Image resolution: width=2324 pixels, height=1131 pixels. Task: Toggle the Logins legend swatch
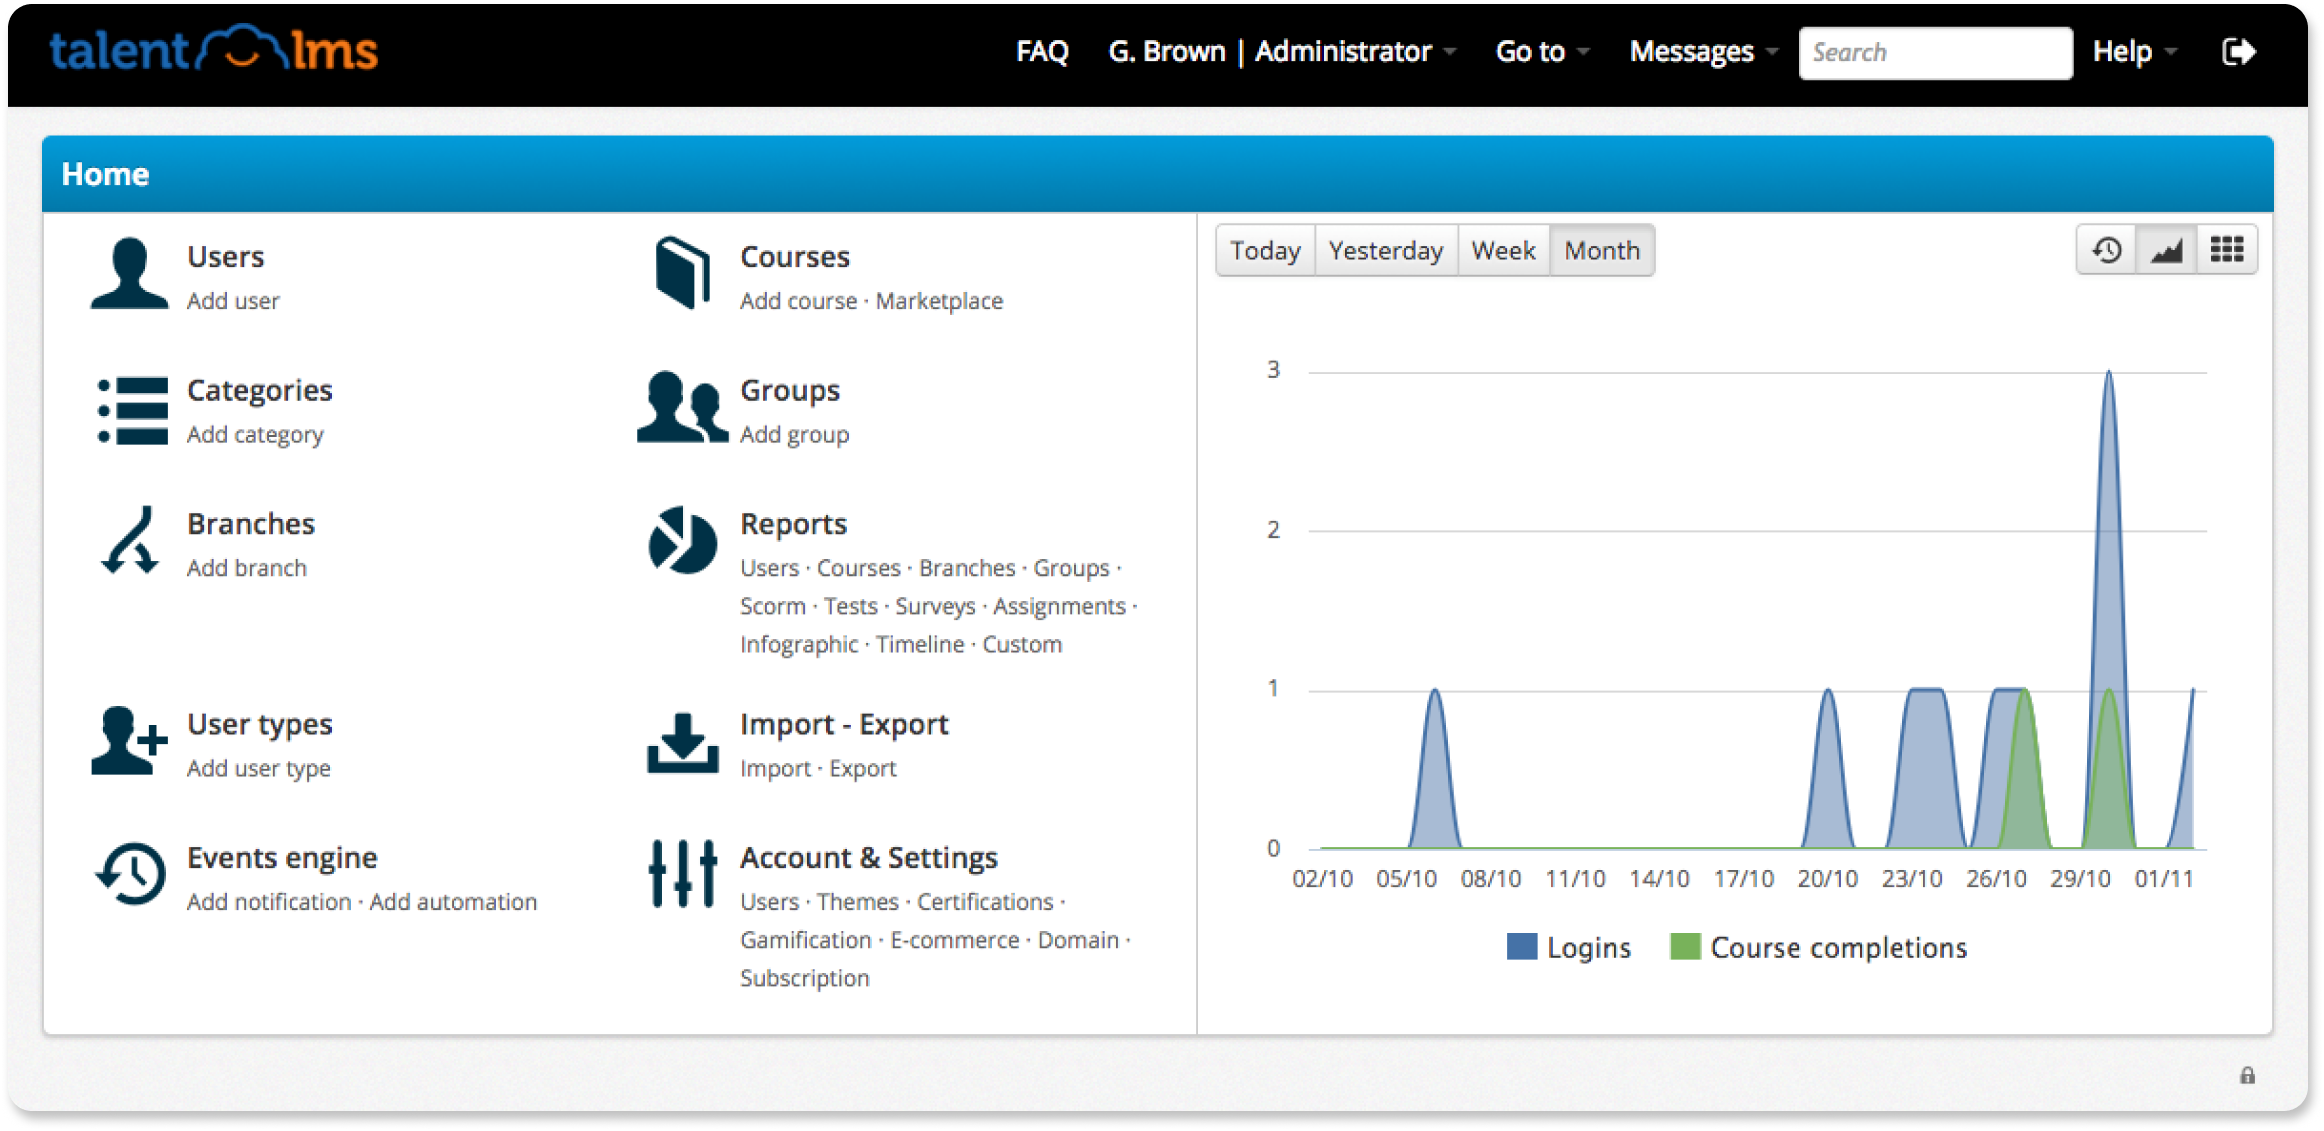point(1521,947)
